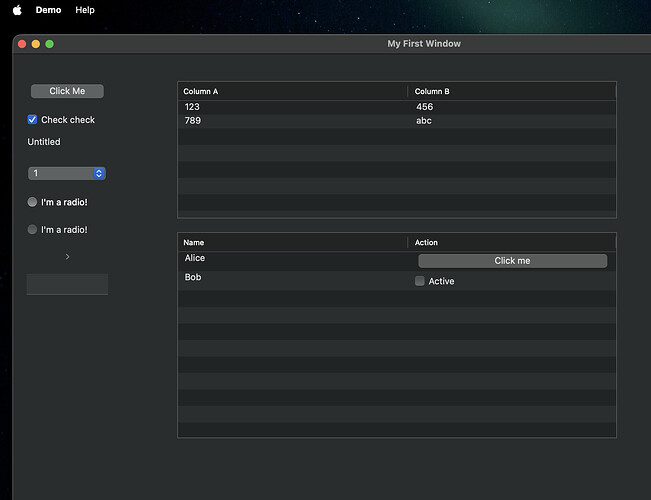The height and width of the screenshot is (500, 651).
Task: Zoom My First Window with green button
Action: click(49, 44)
